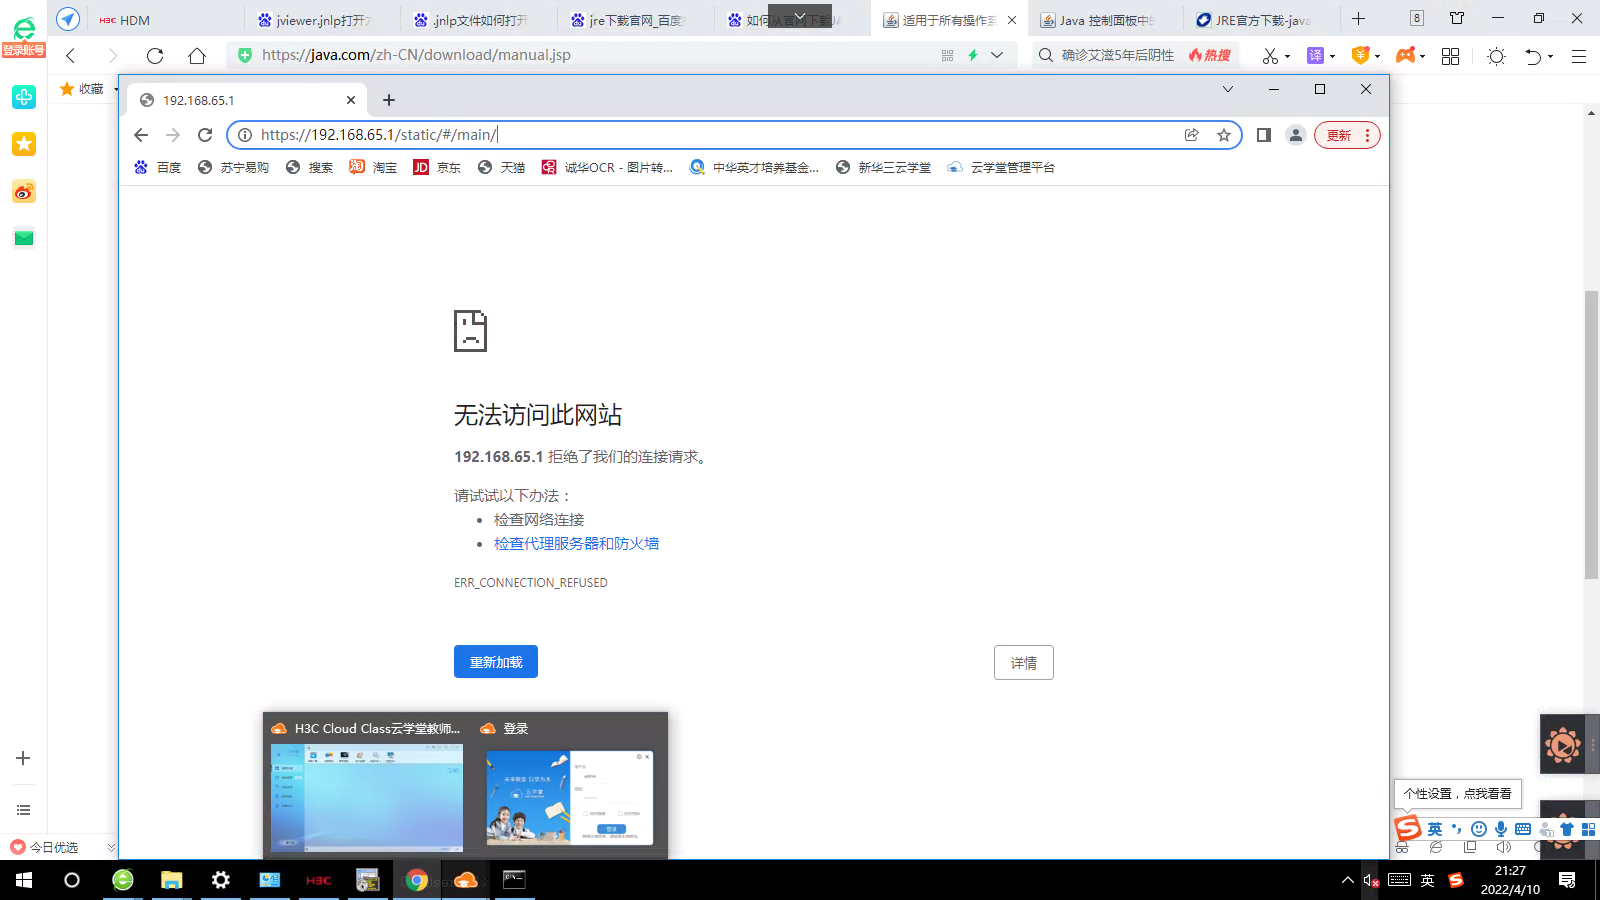Click the Sogou 英 language toggle in IME bar
Screen dimensions: 1600x900
pos(1435,829)
